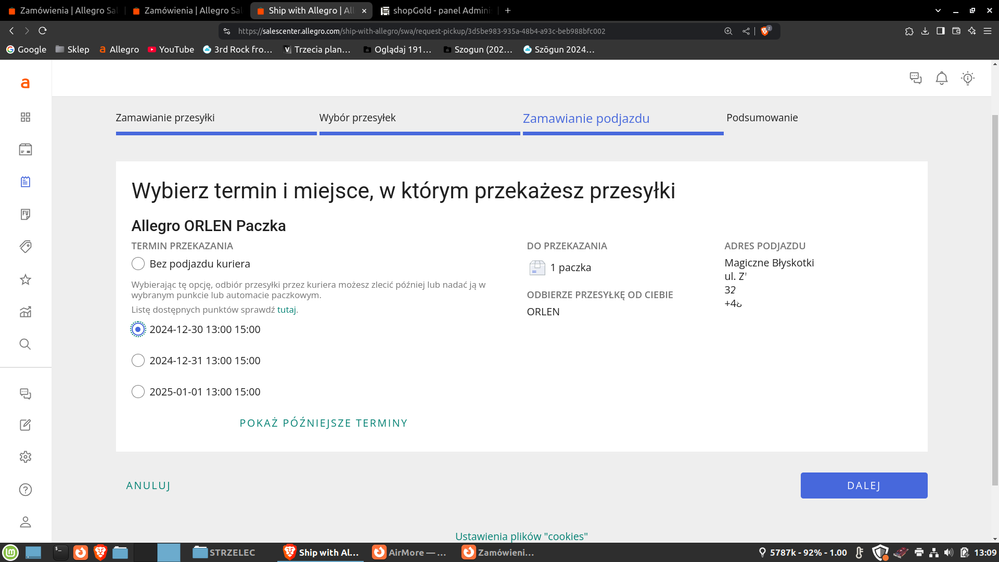Click the volume speaker tray icon
The image size is (999, 562).
949,552
